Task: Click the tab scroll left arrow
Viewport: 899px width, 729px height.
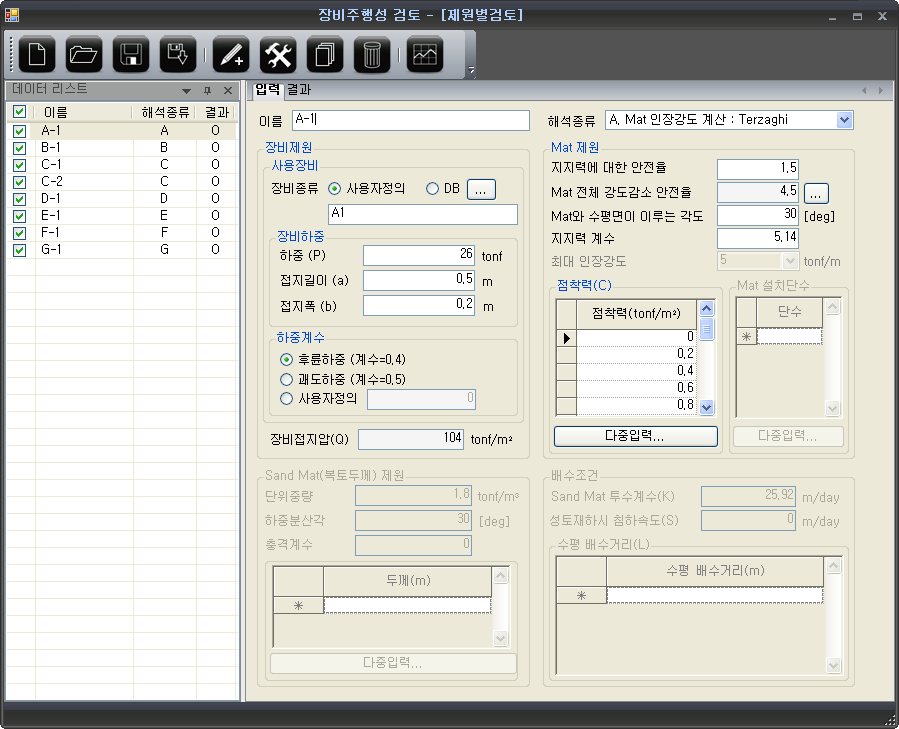Action: pos(864,91)
